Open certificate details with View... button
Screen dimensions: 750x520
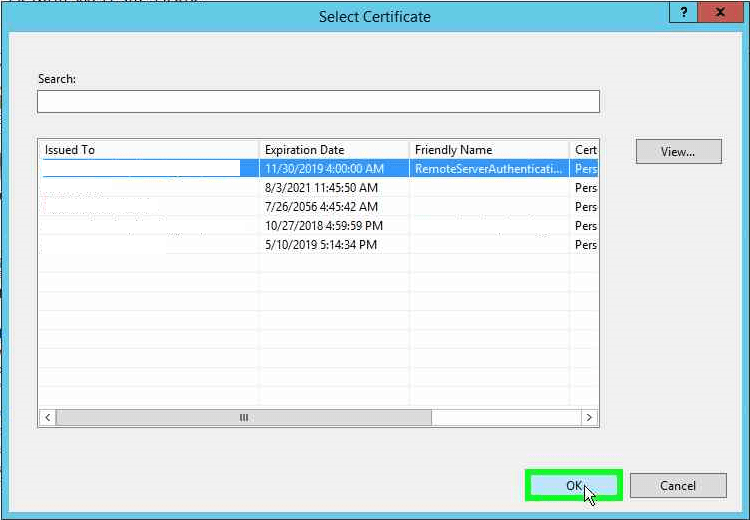pyautogui.click(x=678, y=152)
